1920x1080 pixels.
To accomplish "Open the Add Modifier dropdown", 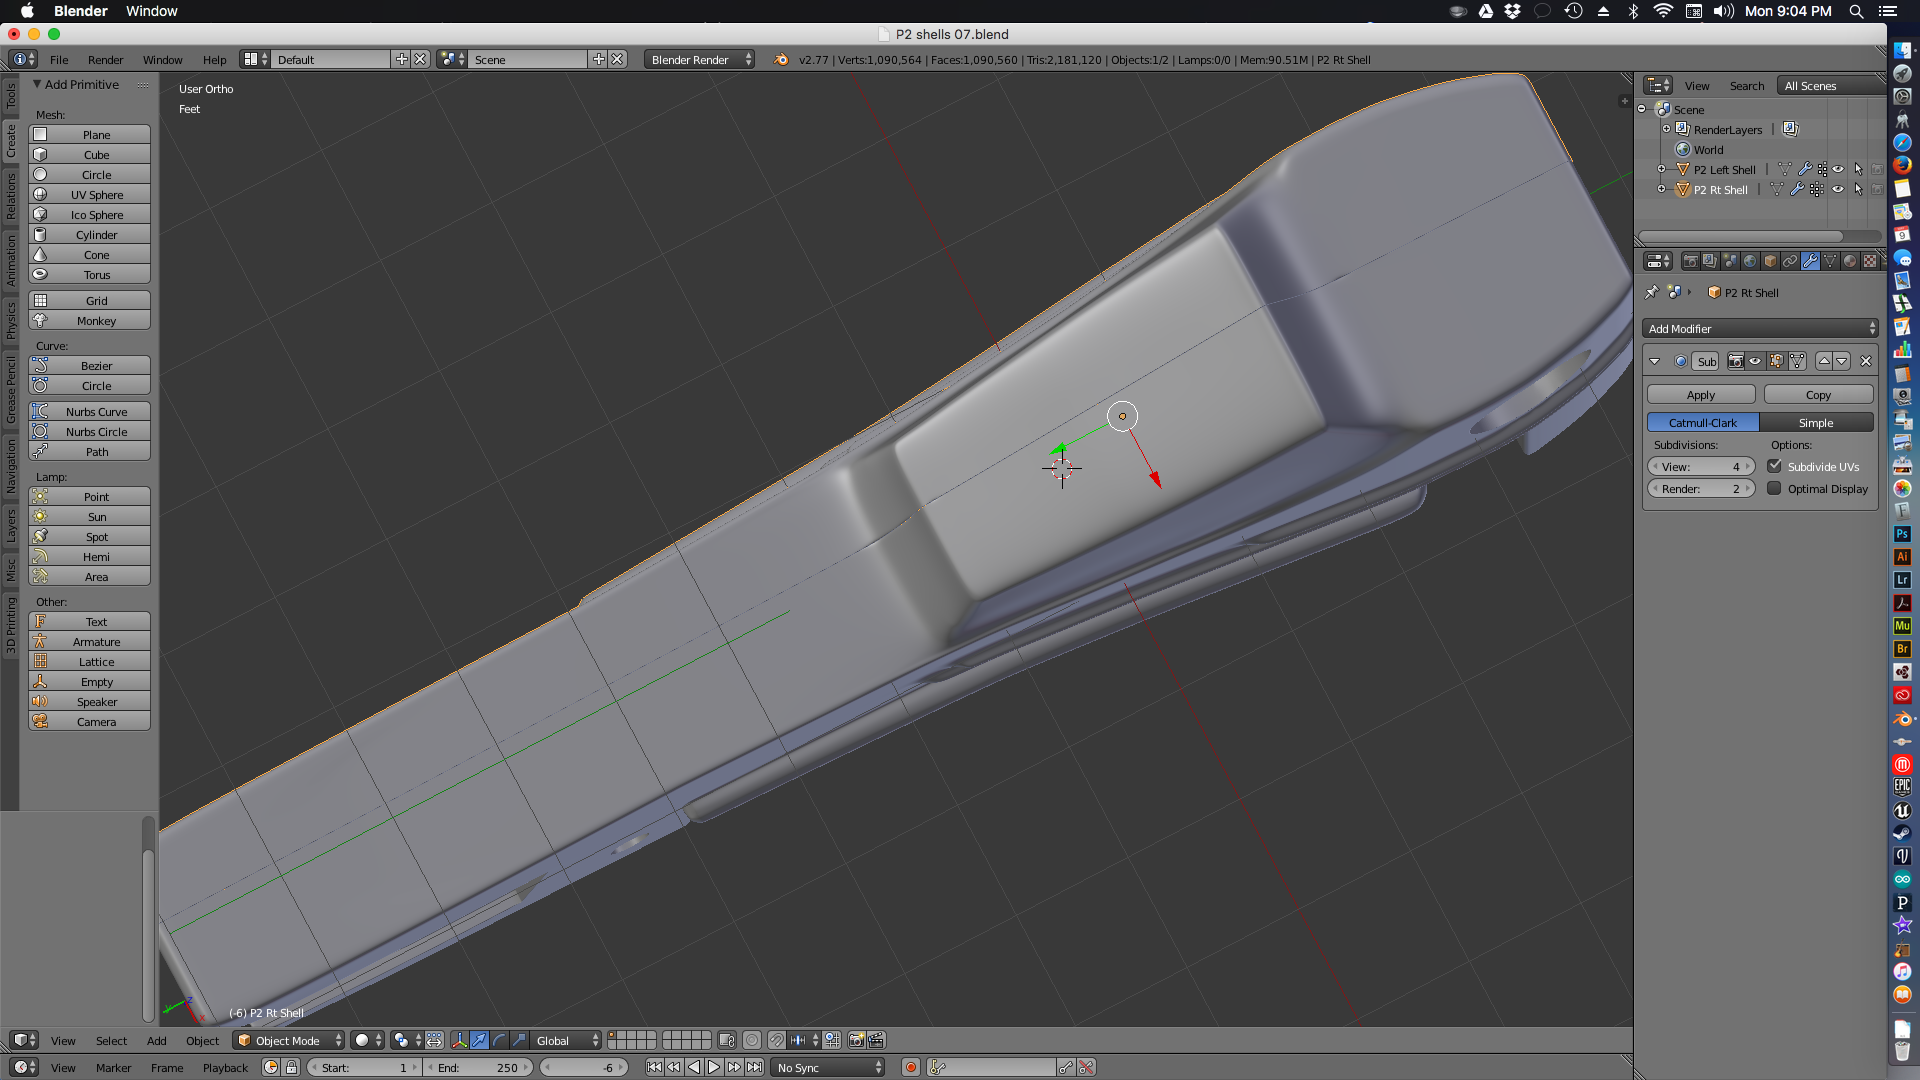I will (1761, 329).
